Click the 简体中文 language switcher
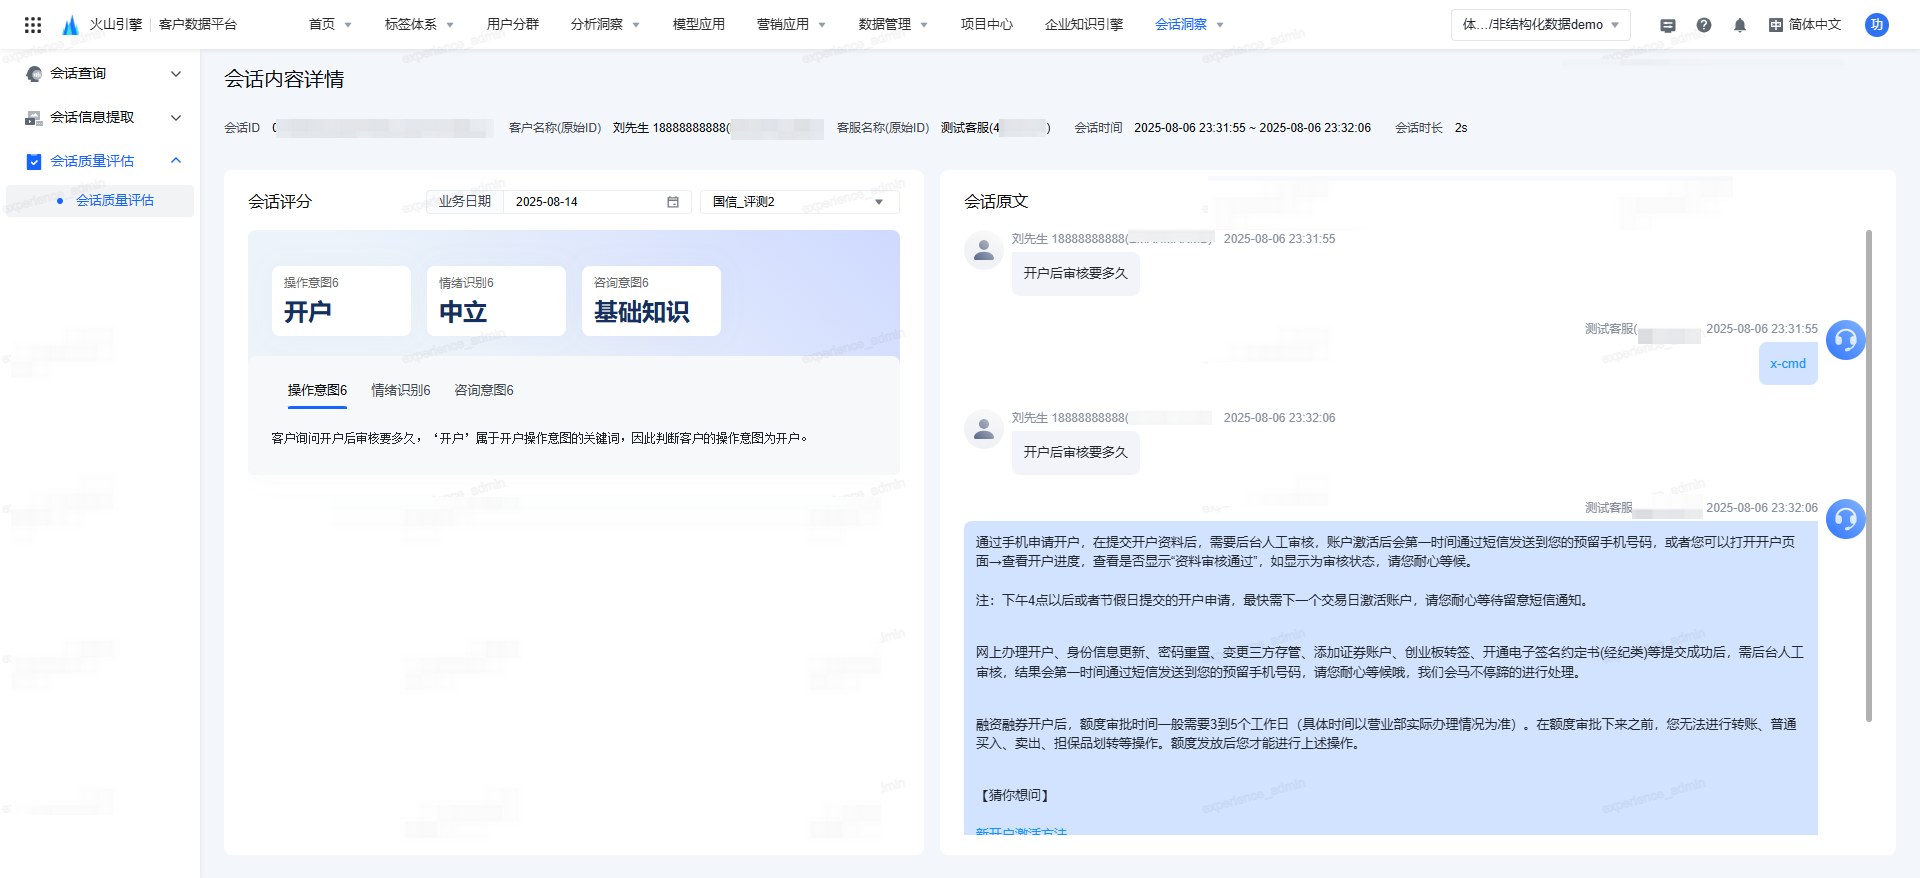 point(1805,25)
